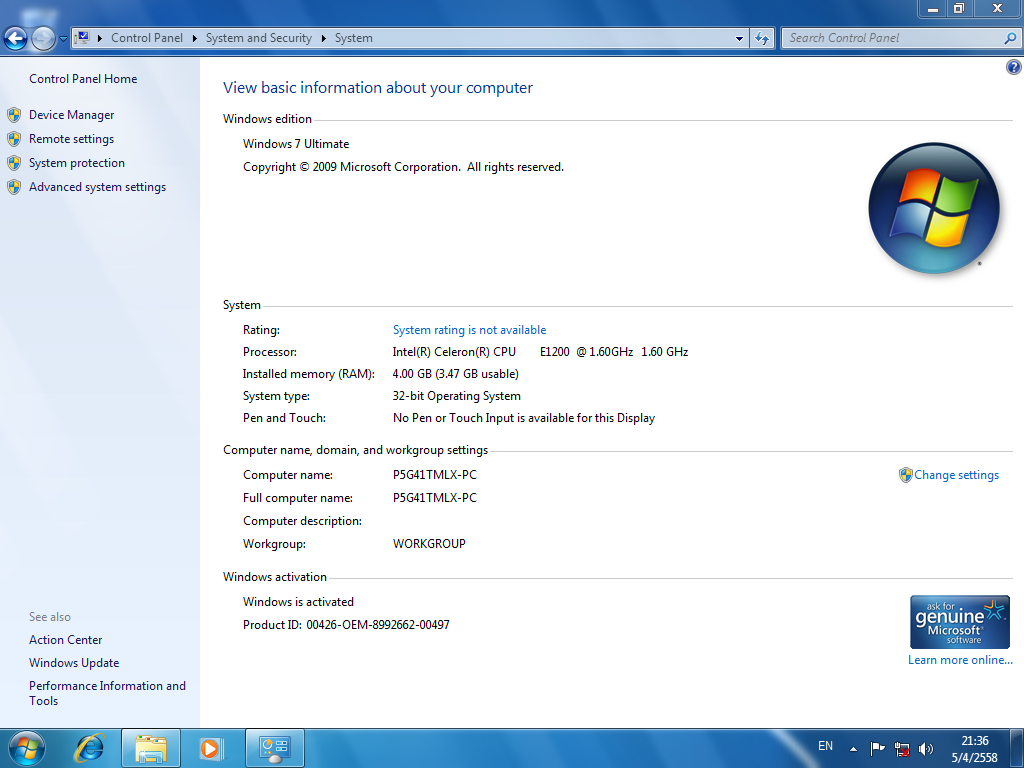Click EN language indicator
Screen dimensions: 1024x768
pyautogui.click(x=825, y=746)
